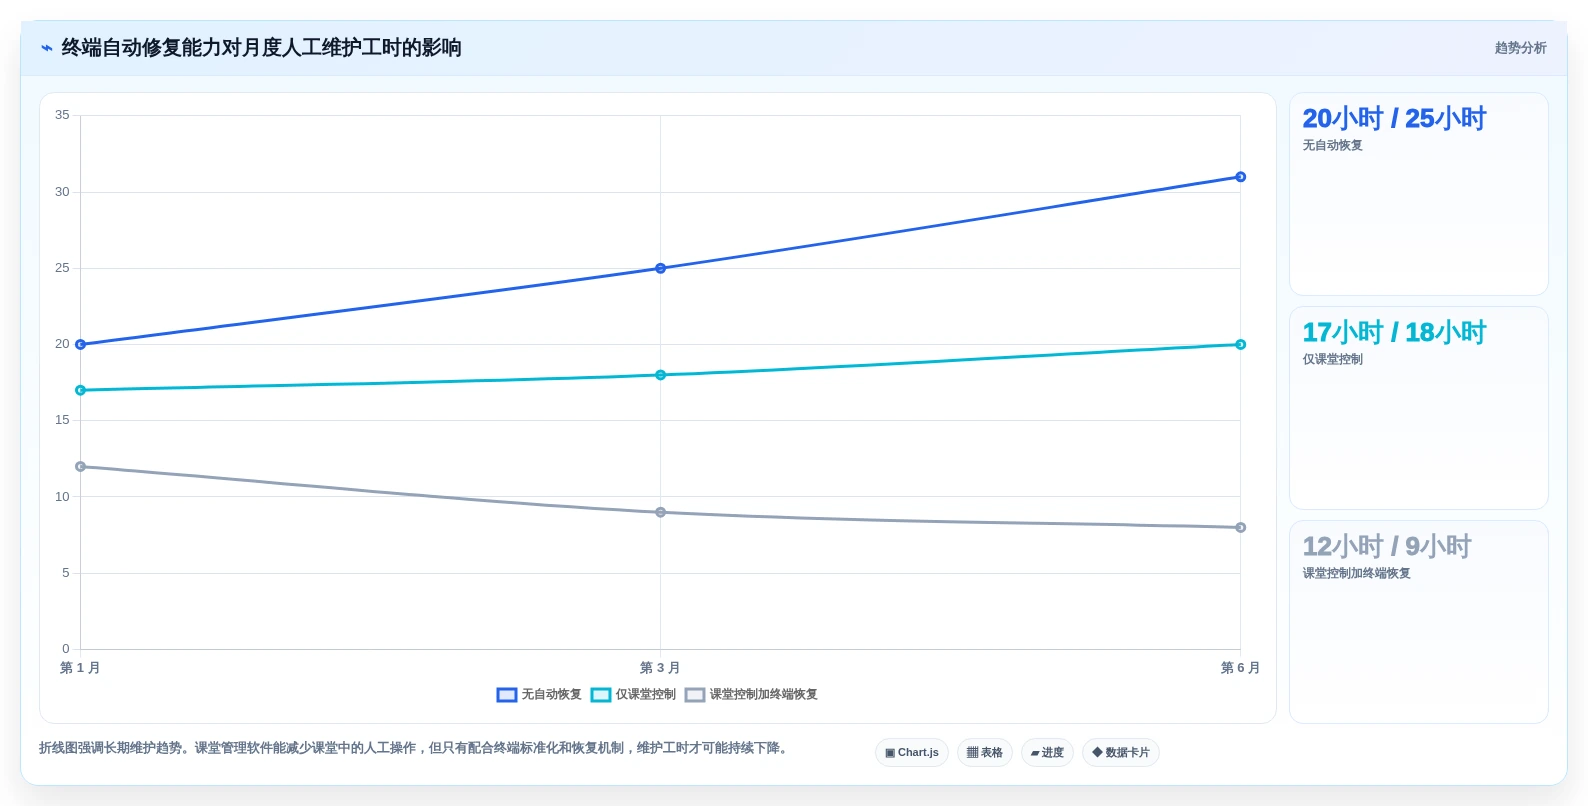Click the 仅课堂控制 data point at 第 3 月
This screenshot has width=1588, height=806.
tap(660, 375)
